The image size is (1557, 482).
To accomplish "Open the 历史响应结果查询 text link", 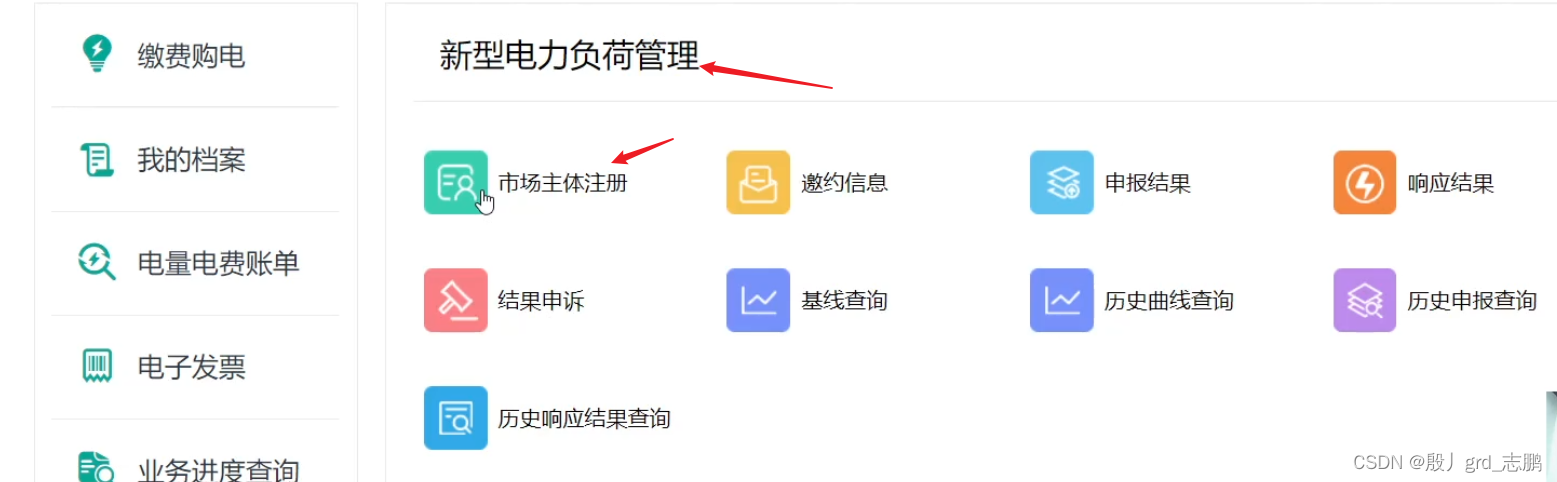I will [x=584, y=419].
